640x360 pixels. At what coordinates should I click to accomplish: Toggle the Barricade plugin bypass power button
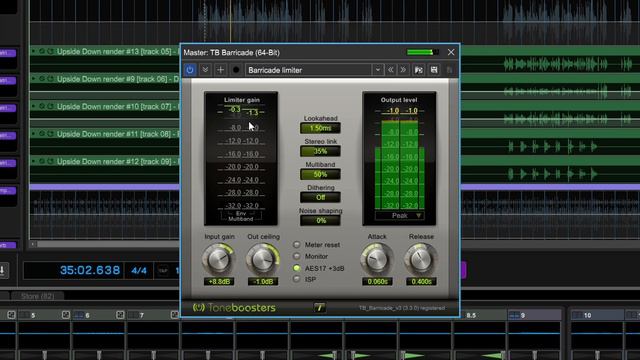click(x=190, y=70)
